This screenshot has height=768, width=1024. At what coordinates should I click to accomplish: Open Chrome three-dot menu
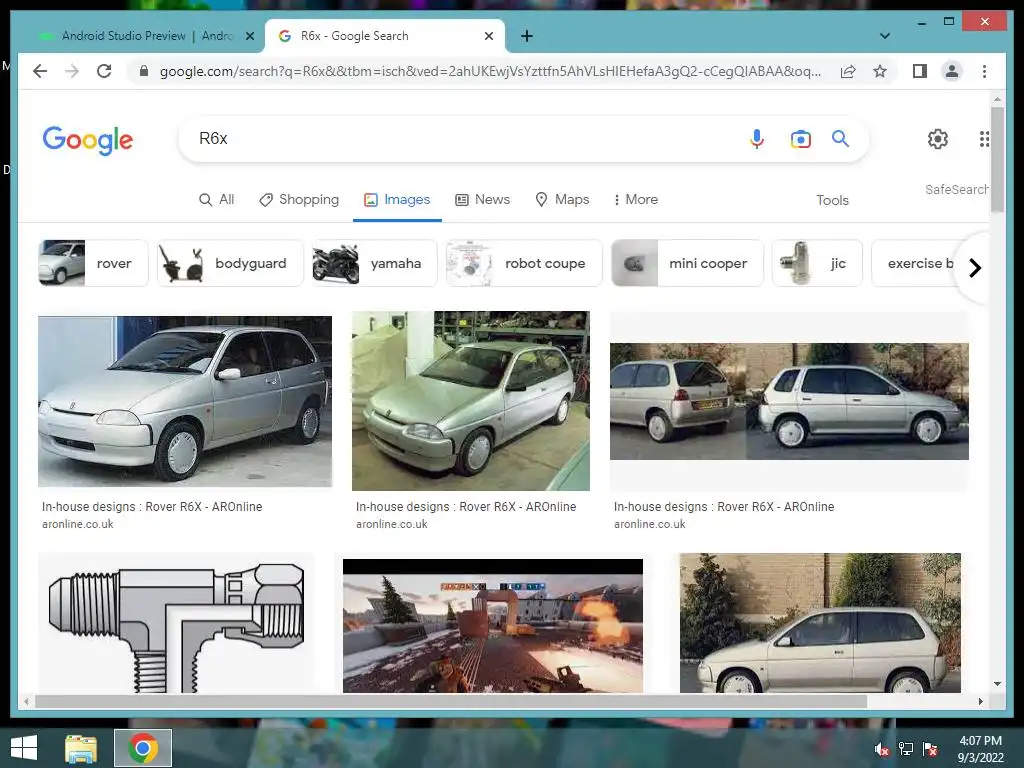[984, 71]
